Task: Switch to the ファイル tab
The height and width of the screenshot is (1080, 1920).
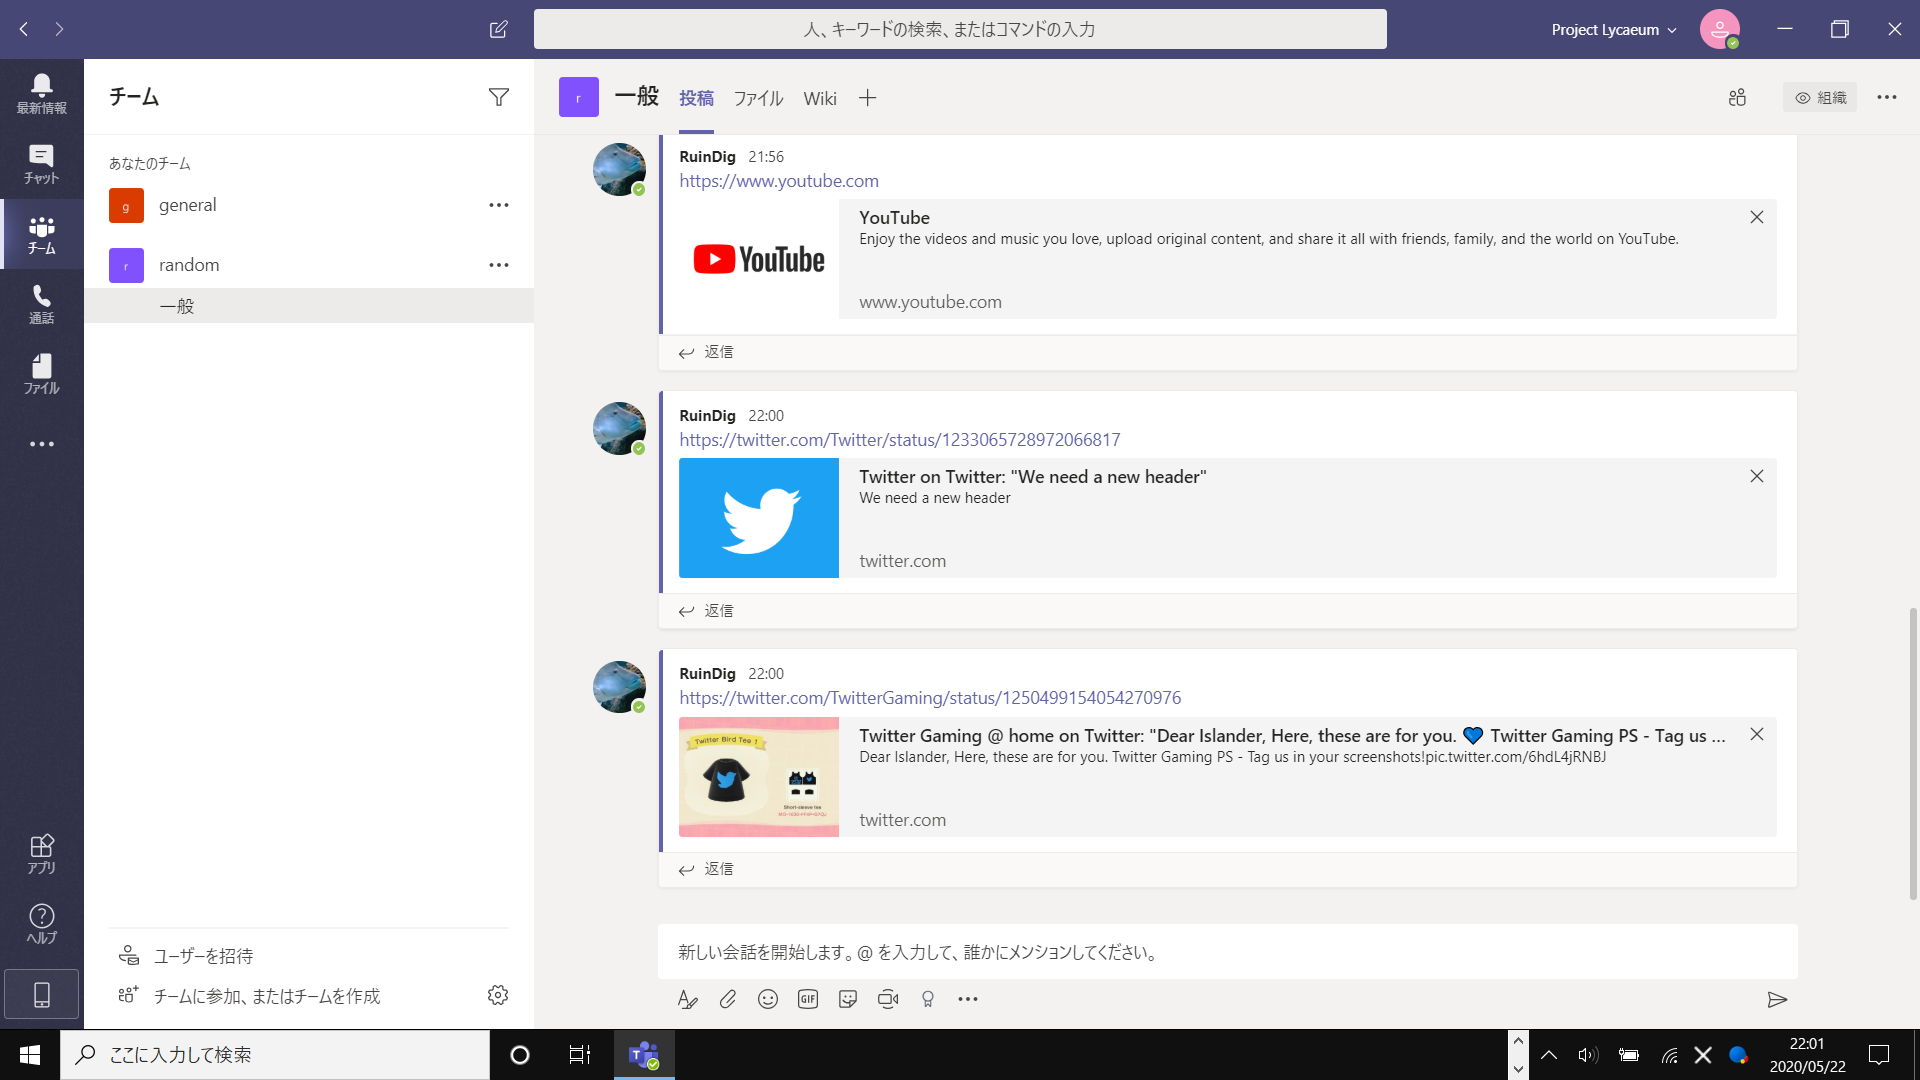Action: tap(758, 98)
